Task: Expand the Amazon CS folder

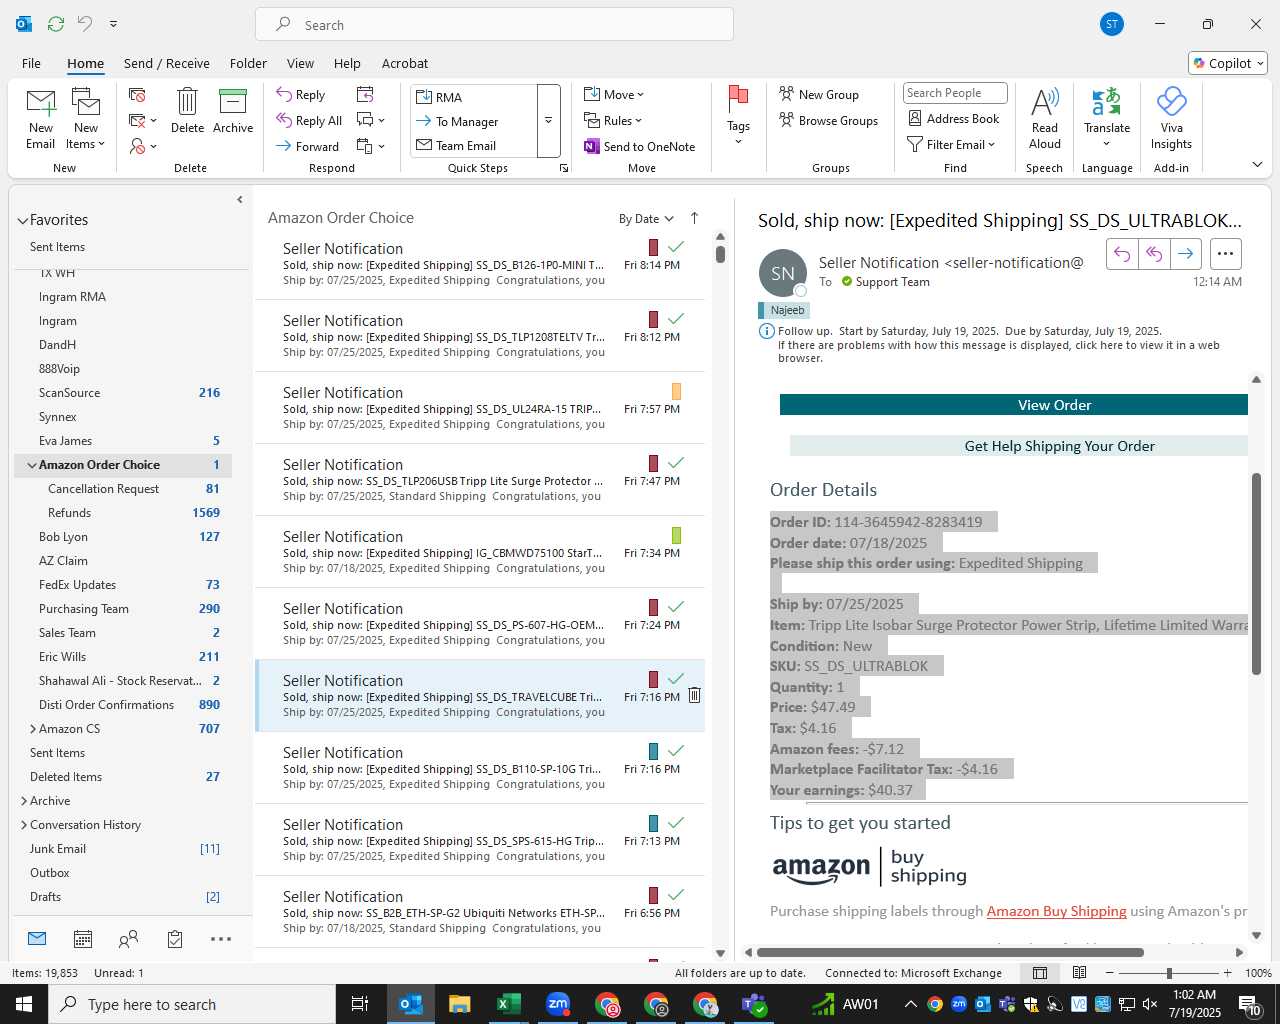Action: (x=33, y=729)
